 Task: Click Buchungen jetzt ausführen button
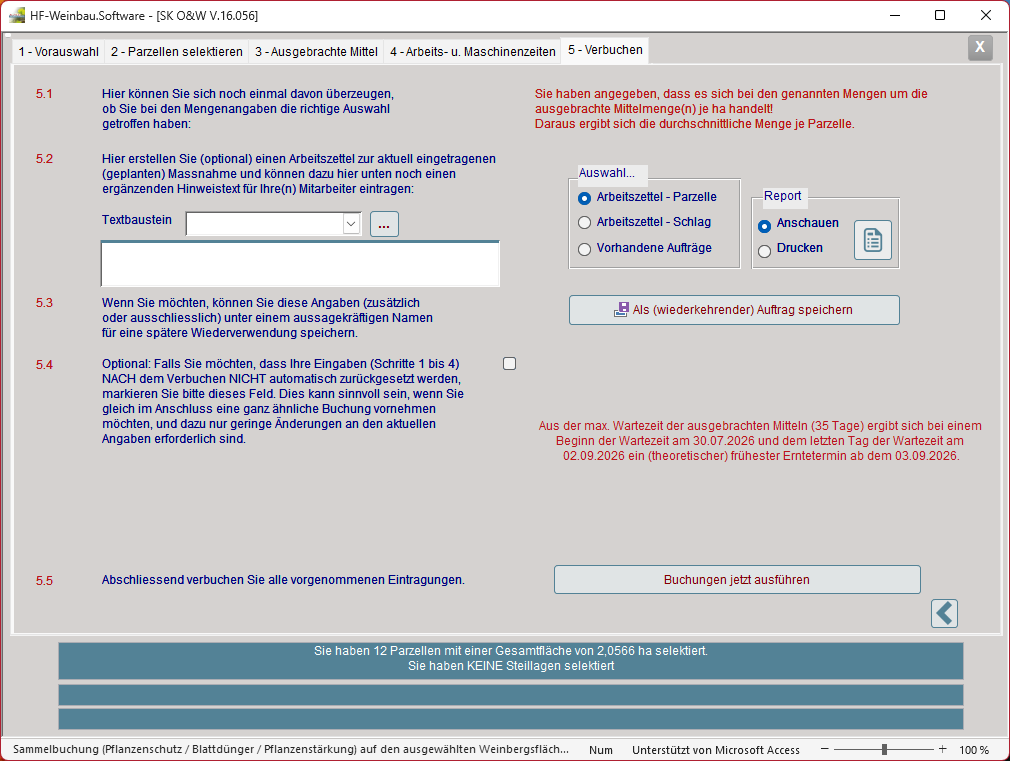point(737,580)
